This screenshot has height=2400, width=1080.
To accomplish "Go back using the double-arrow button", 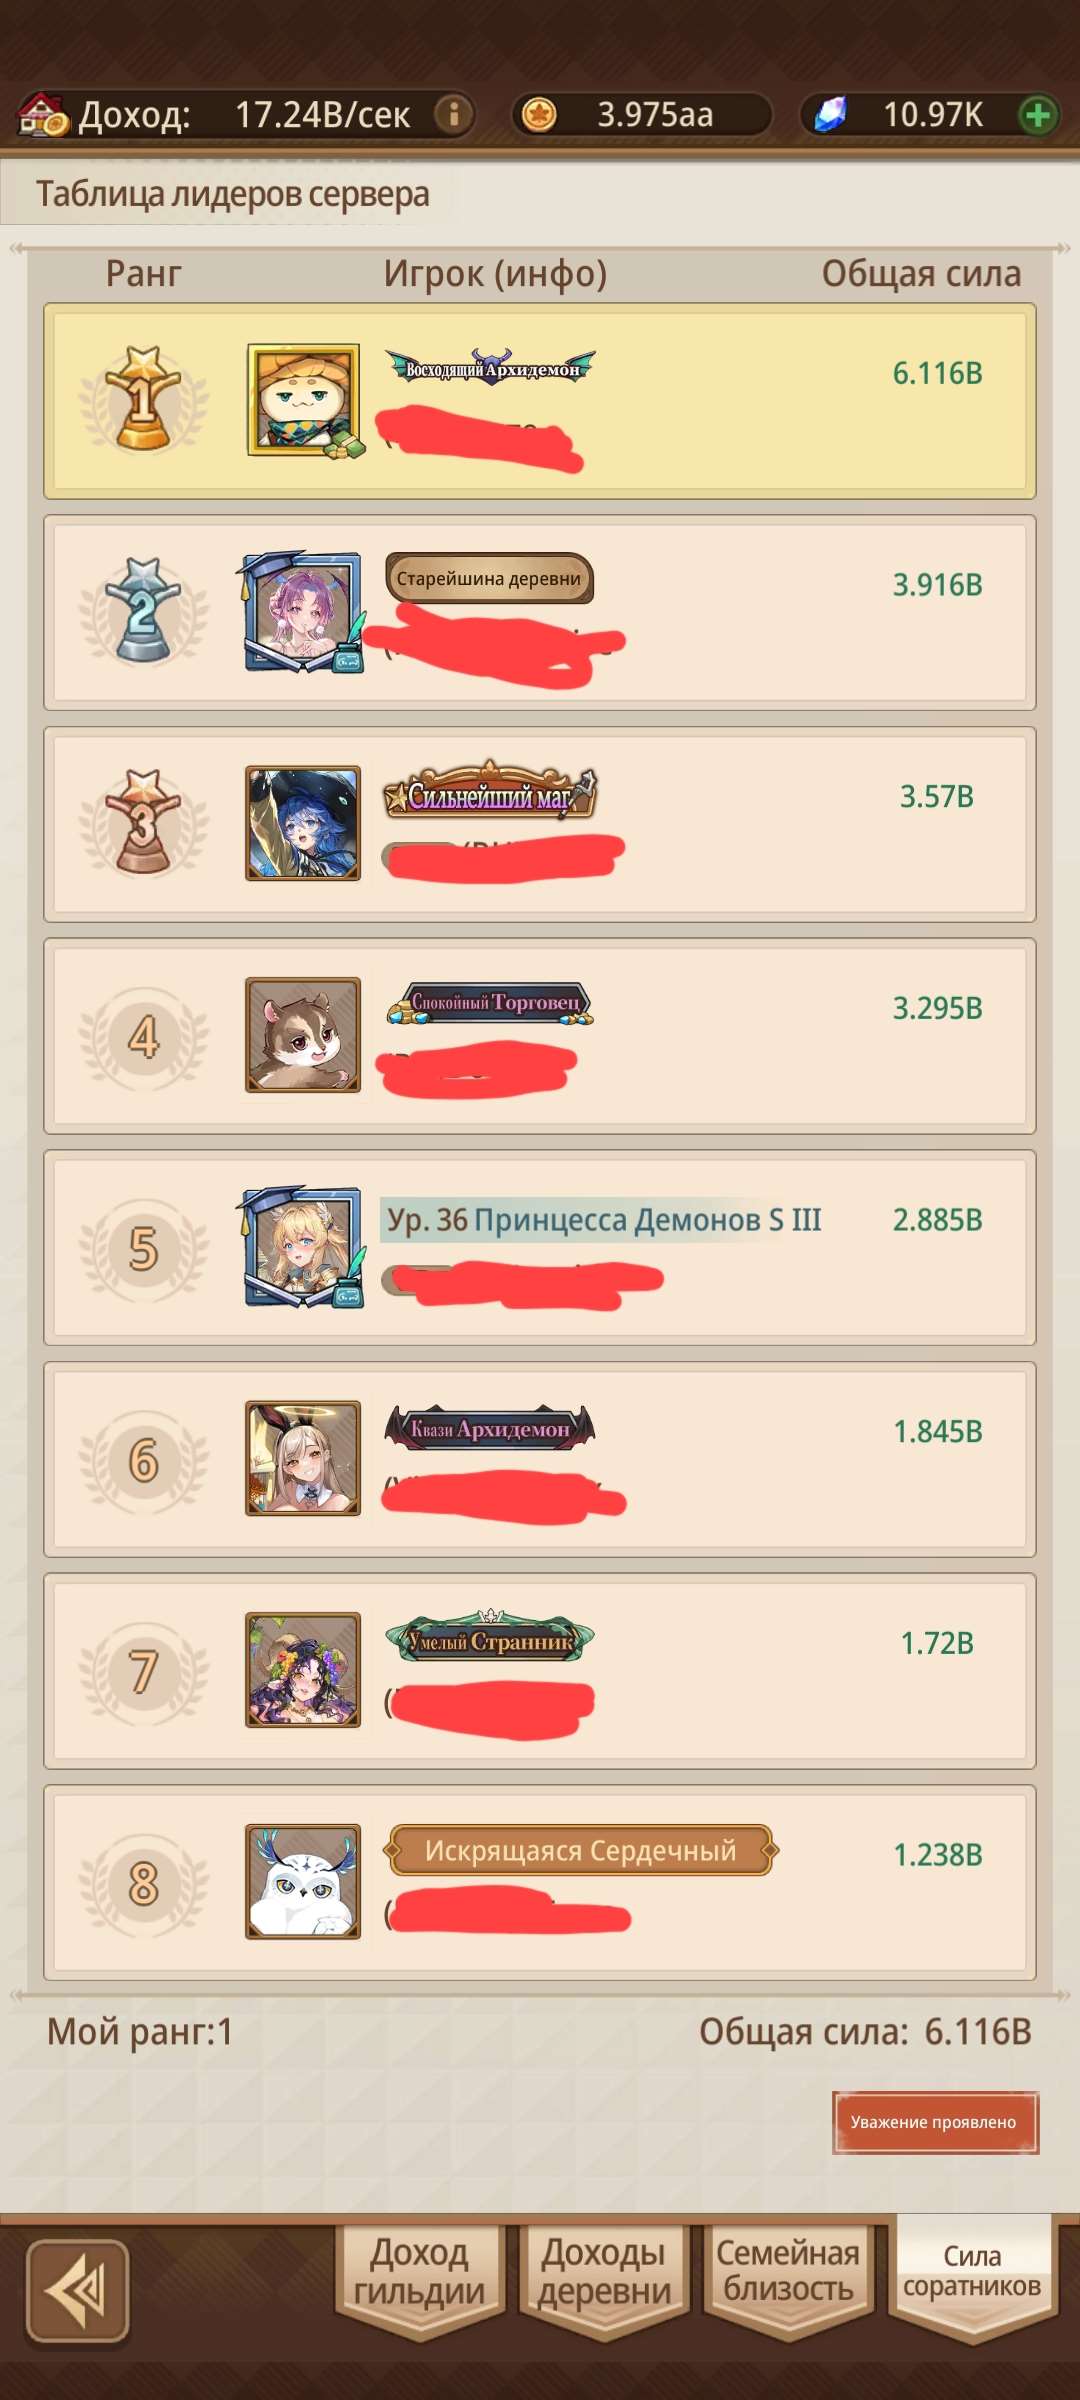I will [77, 2291].
